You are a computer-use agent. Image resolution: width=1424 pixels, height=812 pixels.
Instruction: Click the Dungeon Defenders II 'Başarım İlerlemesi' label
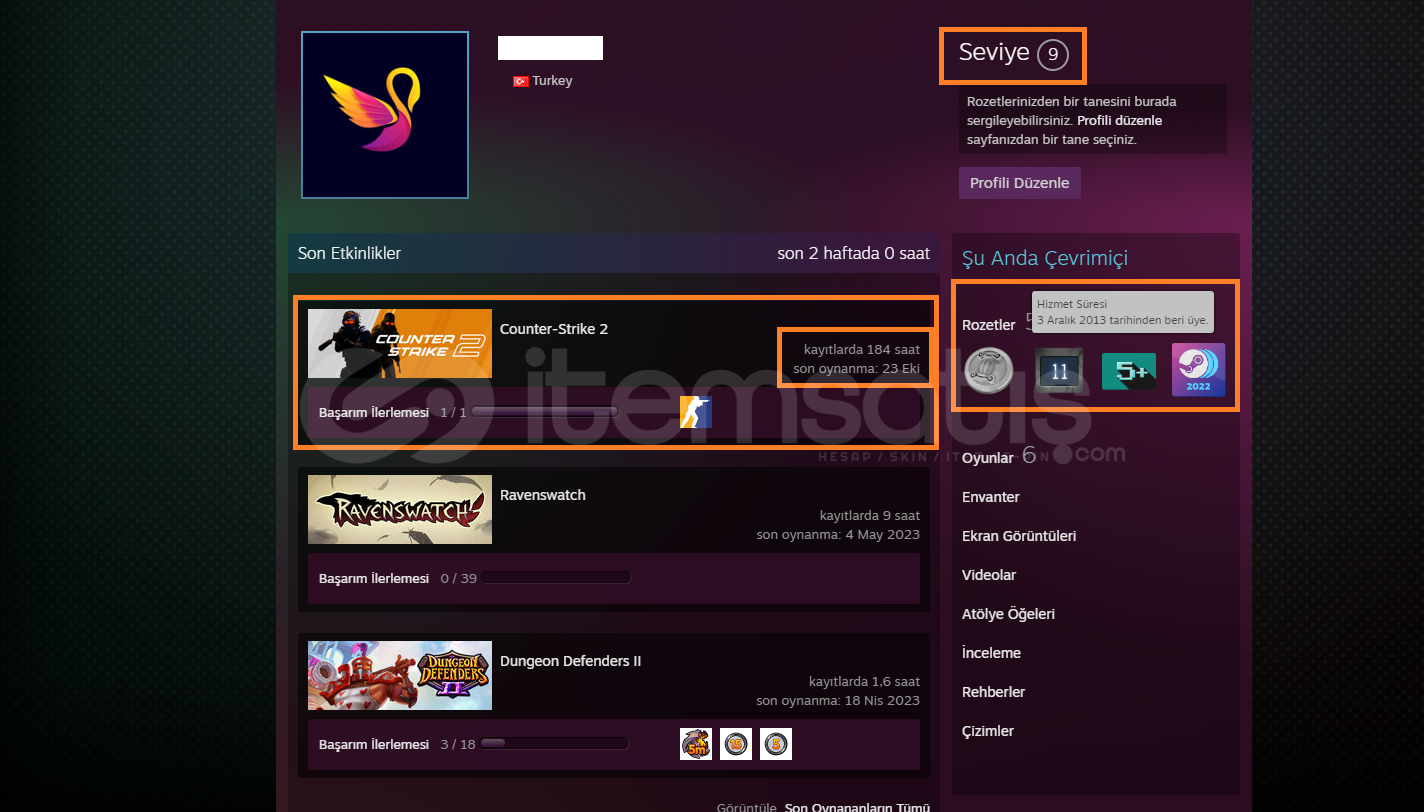[374, 744]
